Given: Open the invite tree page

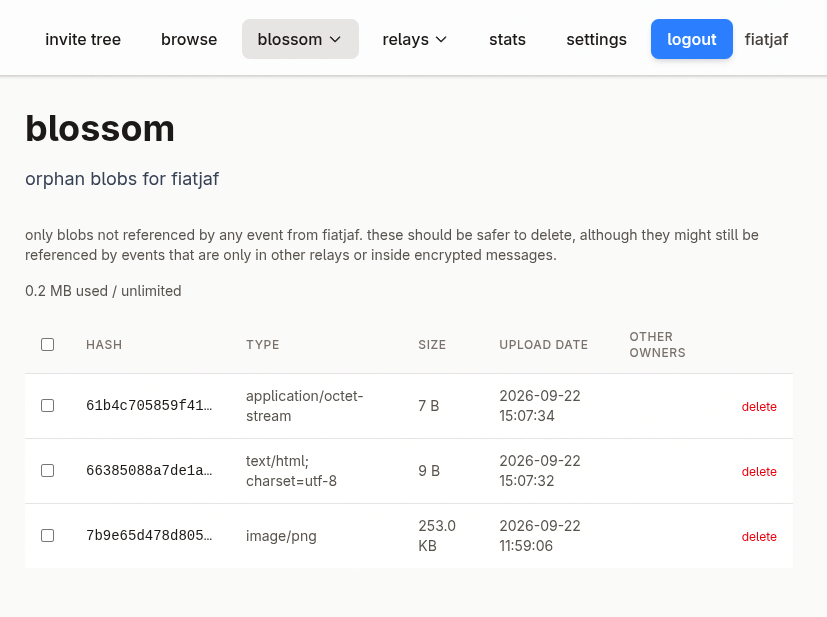Looking at the screenshot, I should coord(83,40).
